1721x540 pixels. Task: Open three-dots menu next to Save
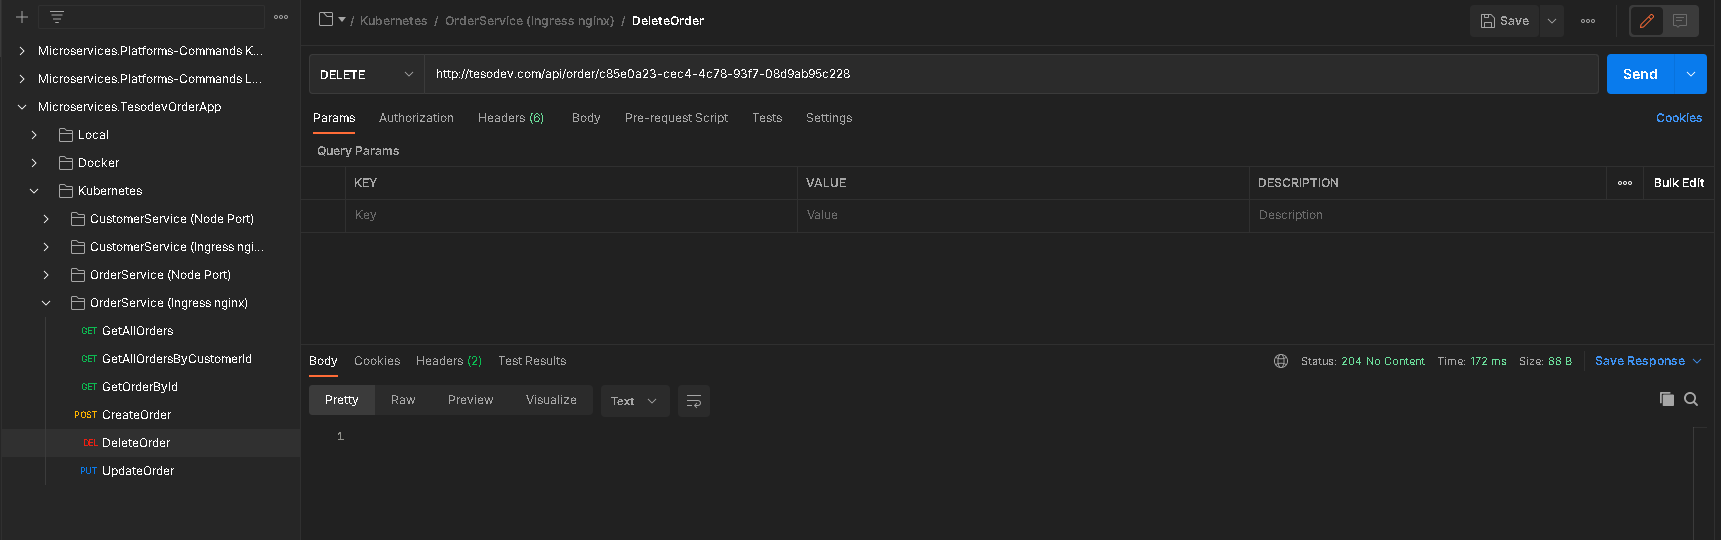coord(1588,21)
